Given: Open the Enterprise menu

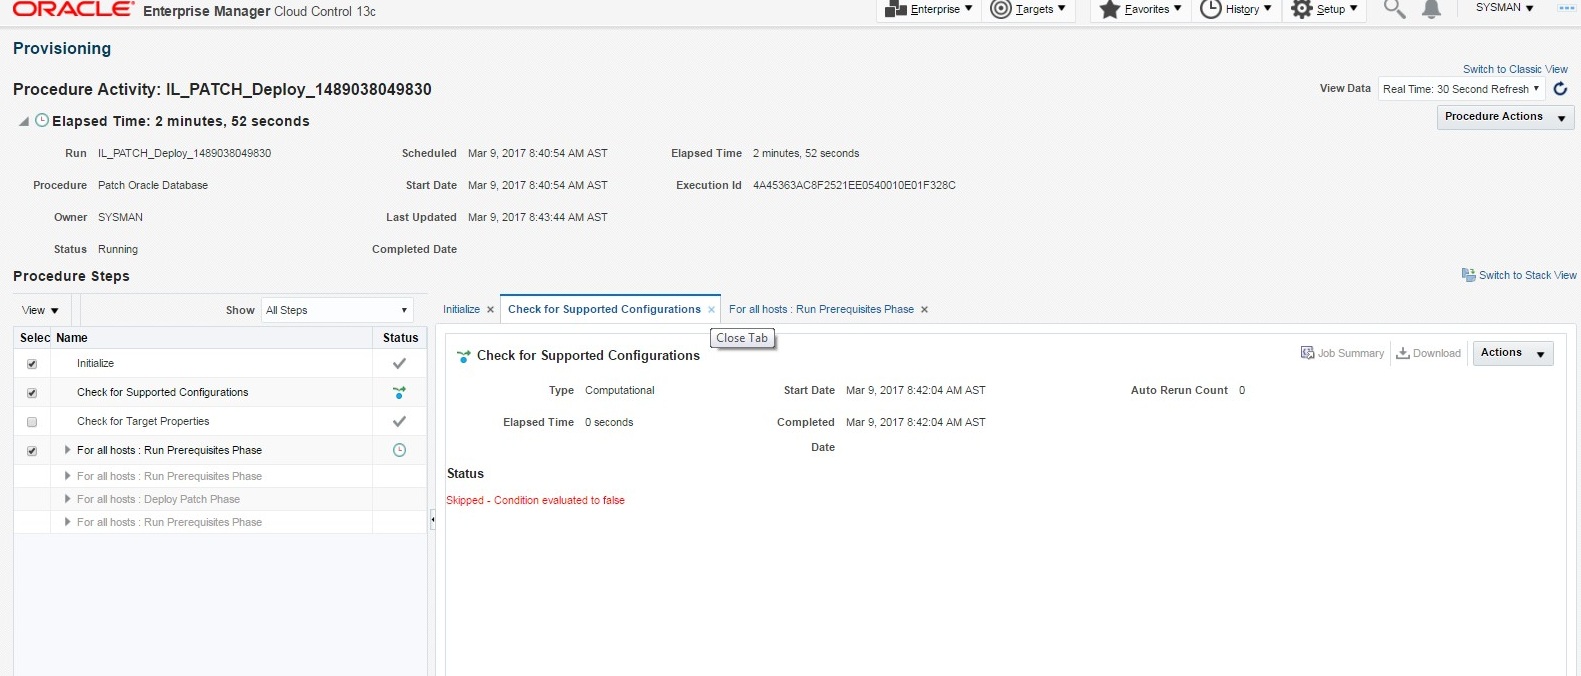Looking at the screenshot, I should point(928,10).
